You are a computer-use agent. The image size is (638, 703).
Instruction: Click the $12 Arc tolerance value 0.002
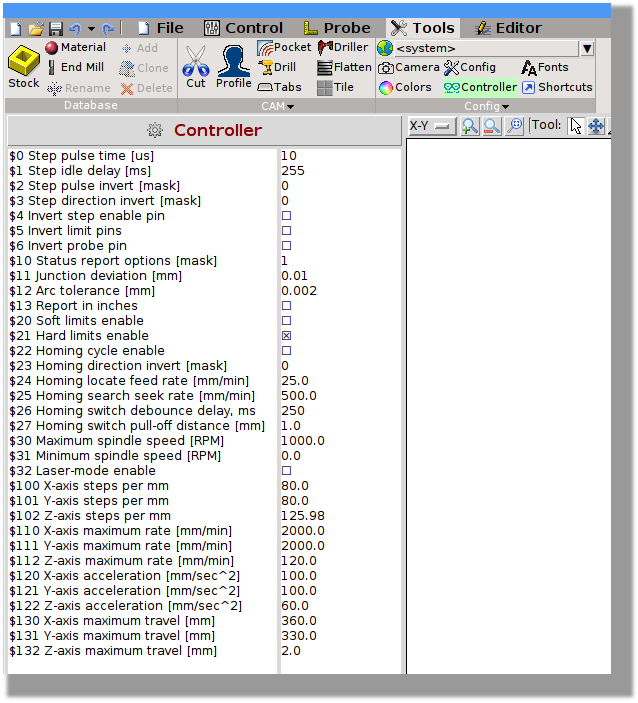[x=299, y=291]
